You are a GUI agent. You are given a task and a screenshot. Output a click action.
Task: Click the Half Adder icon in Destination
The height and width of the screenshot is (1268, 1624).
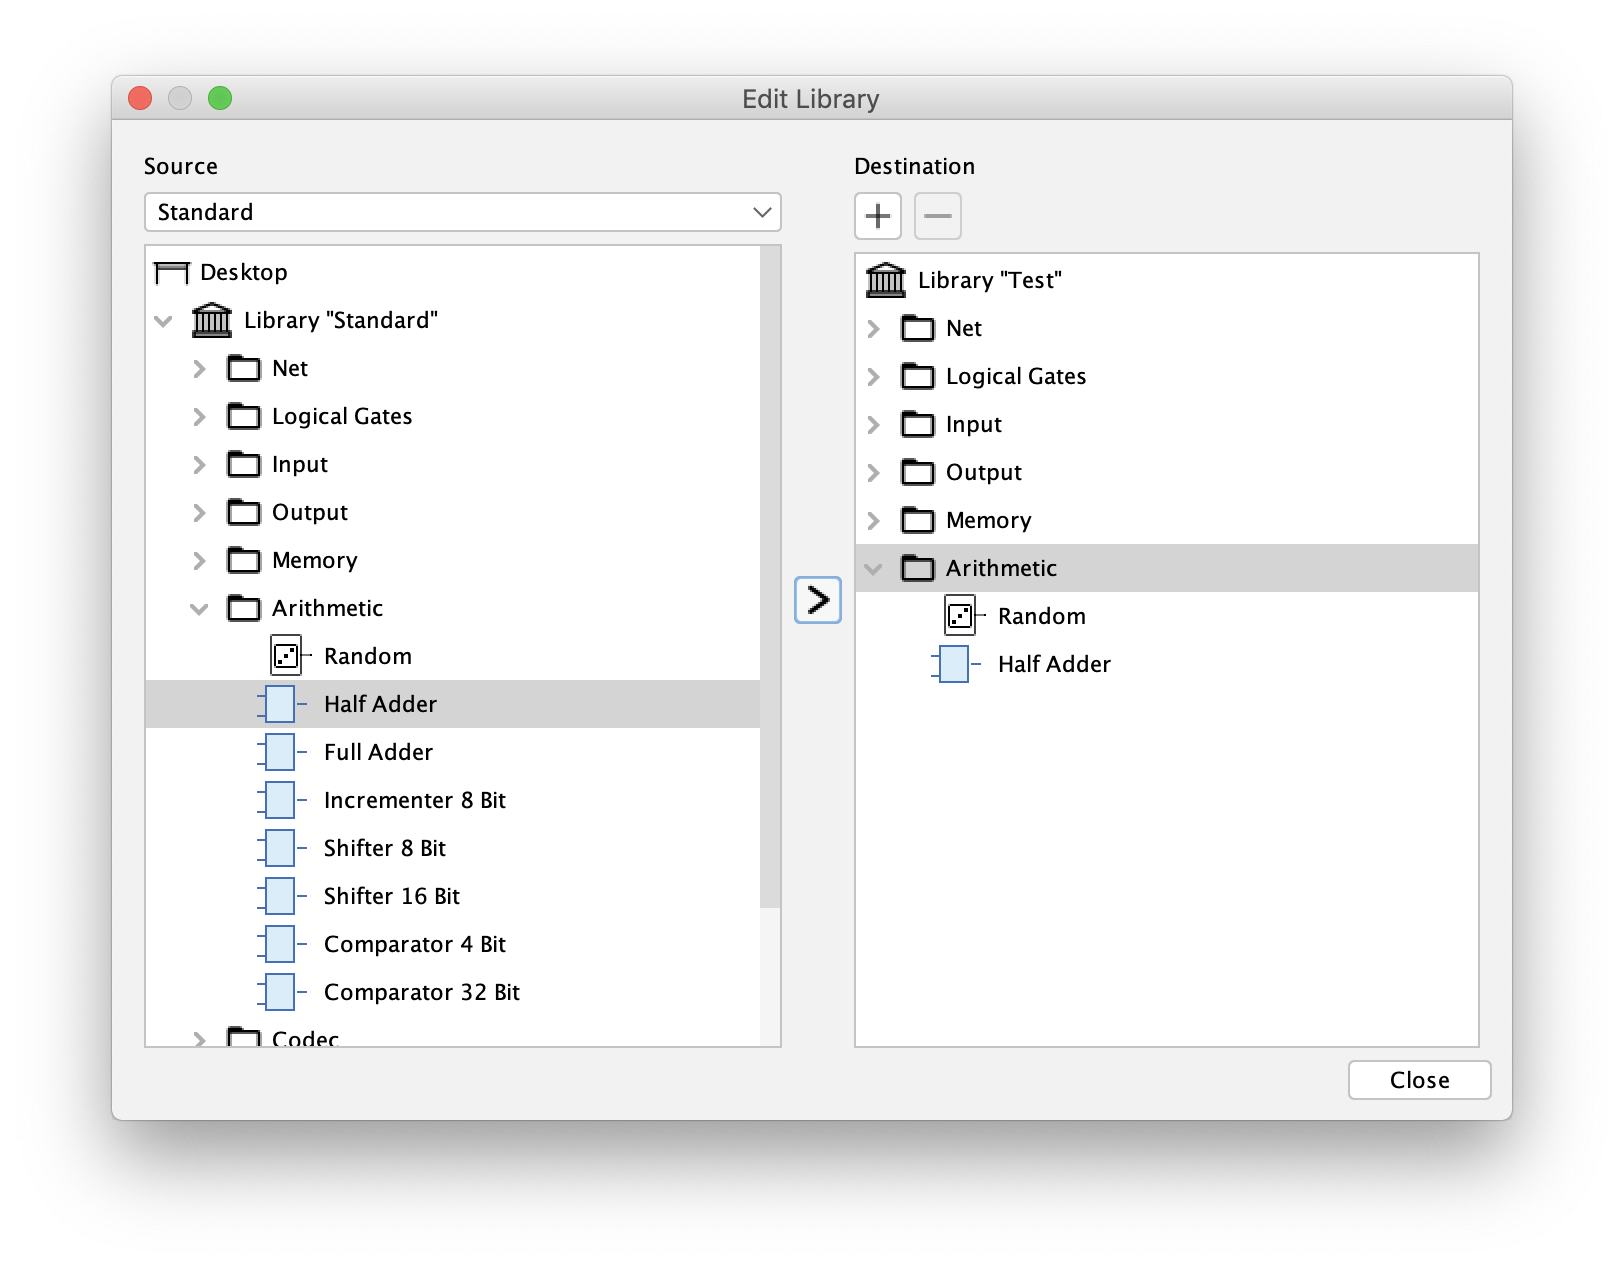coord(954,664)
